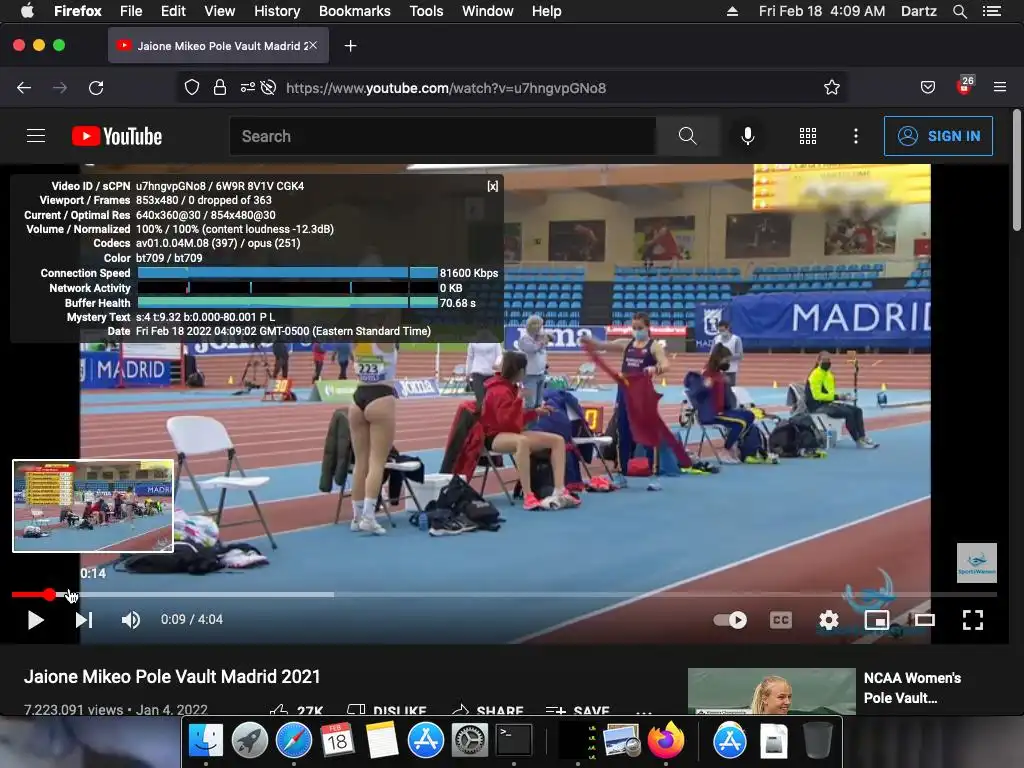Open the Tools menu
Viewport: 1024px width, 768px height.
coord(426,11)
